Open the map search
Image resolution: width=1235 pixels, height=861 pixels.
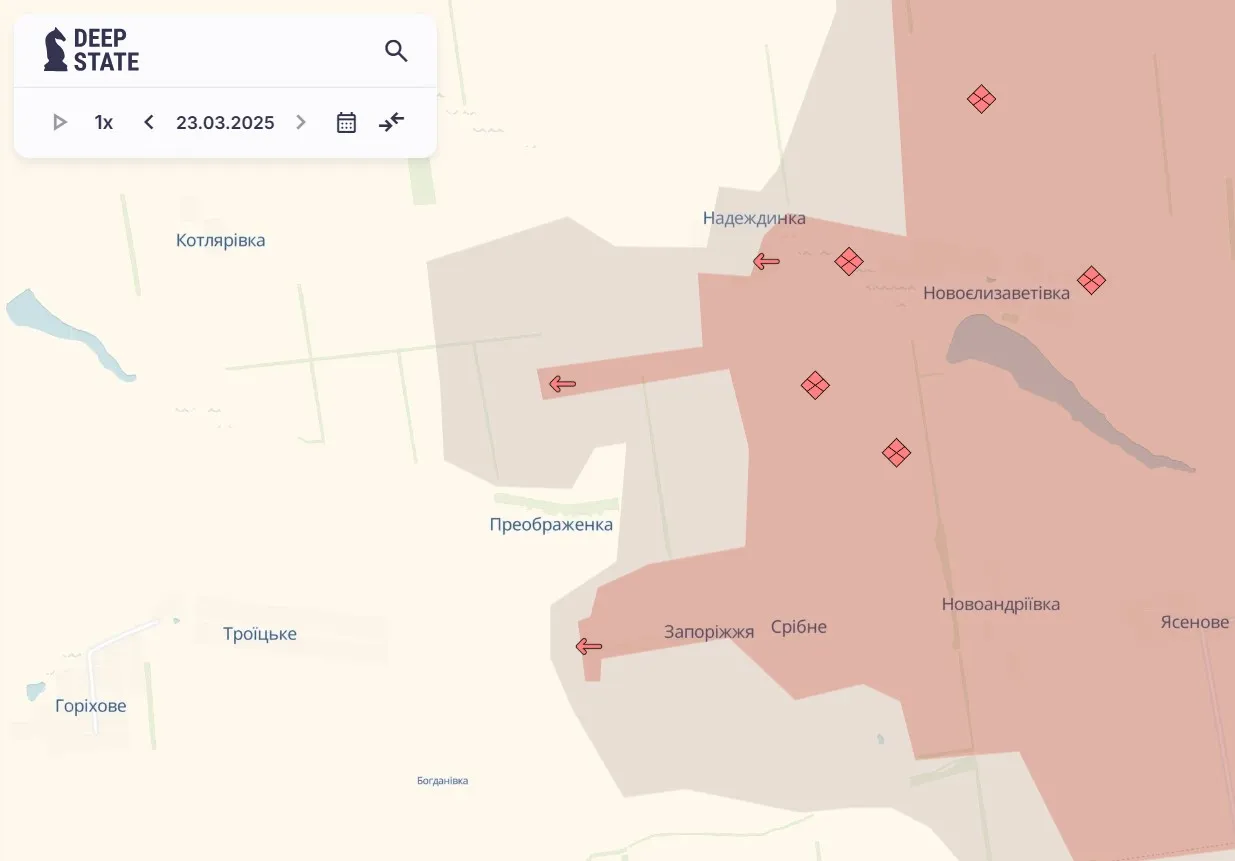tap(396, 50)
